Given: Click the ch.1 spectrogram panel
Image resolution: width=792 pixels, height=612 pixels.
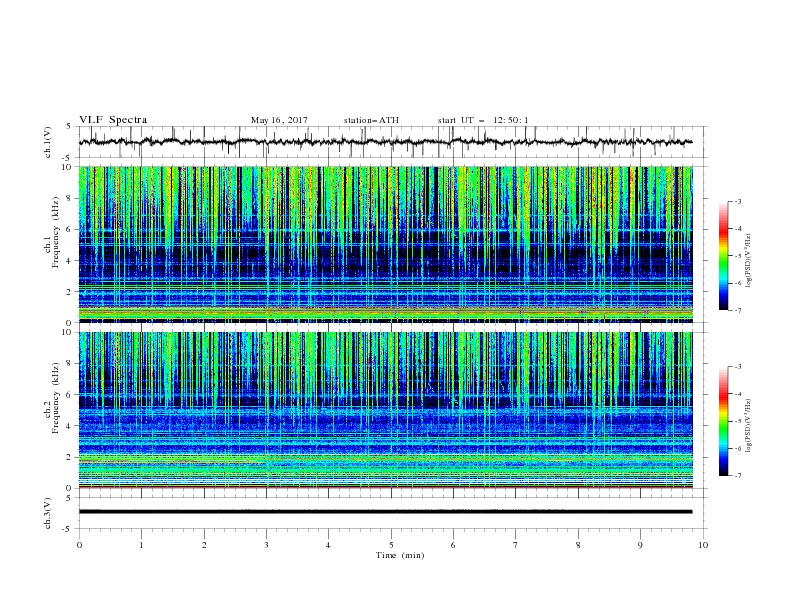Looking at the screenshot, I should point(385,244).
